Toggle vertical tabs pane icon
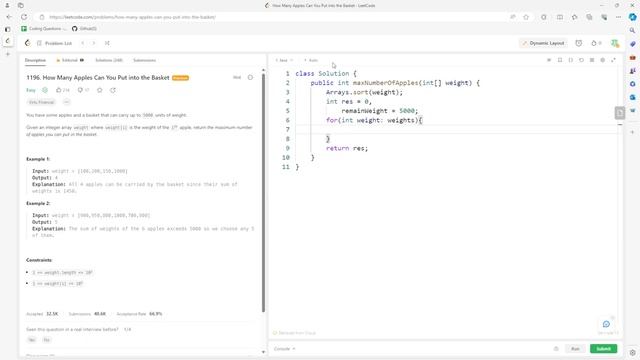Viewport: 640px width, 360px height. tap(7, 29)
